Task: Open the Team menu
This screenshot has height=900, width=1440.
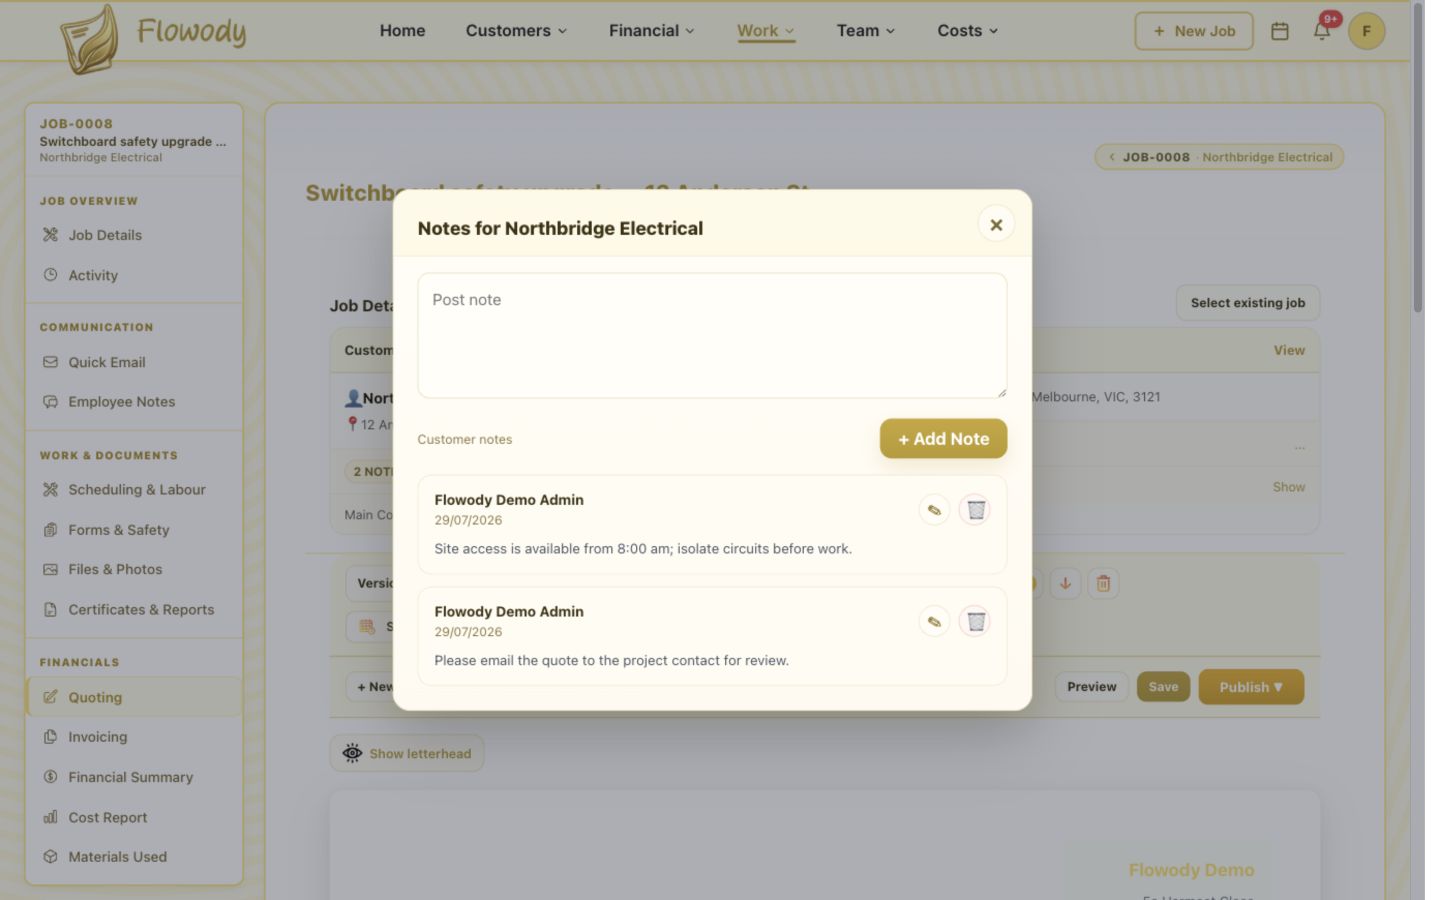Action: click(866, 31)
